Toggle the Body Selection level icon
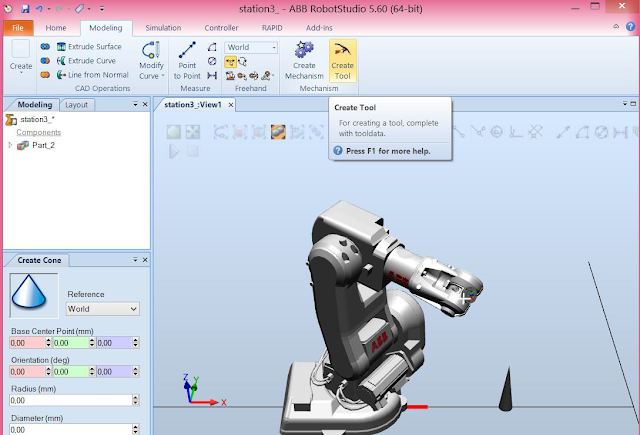The width and height of the screenshot is (640, 435). [259, 132]
